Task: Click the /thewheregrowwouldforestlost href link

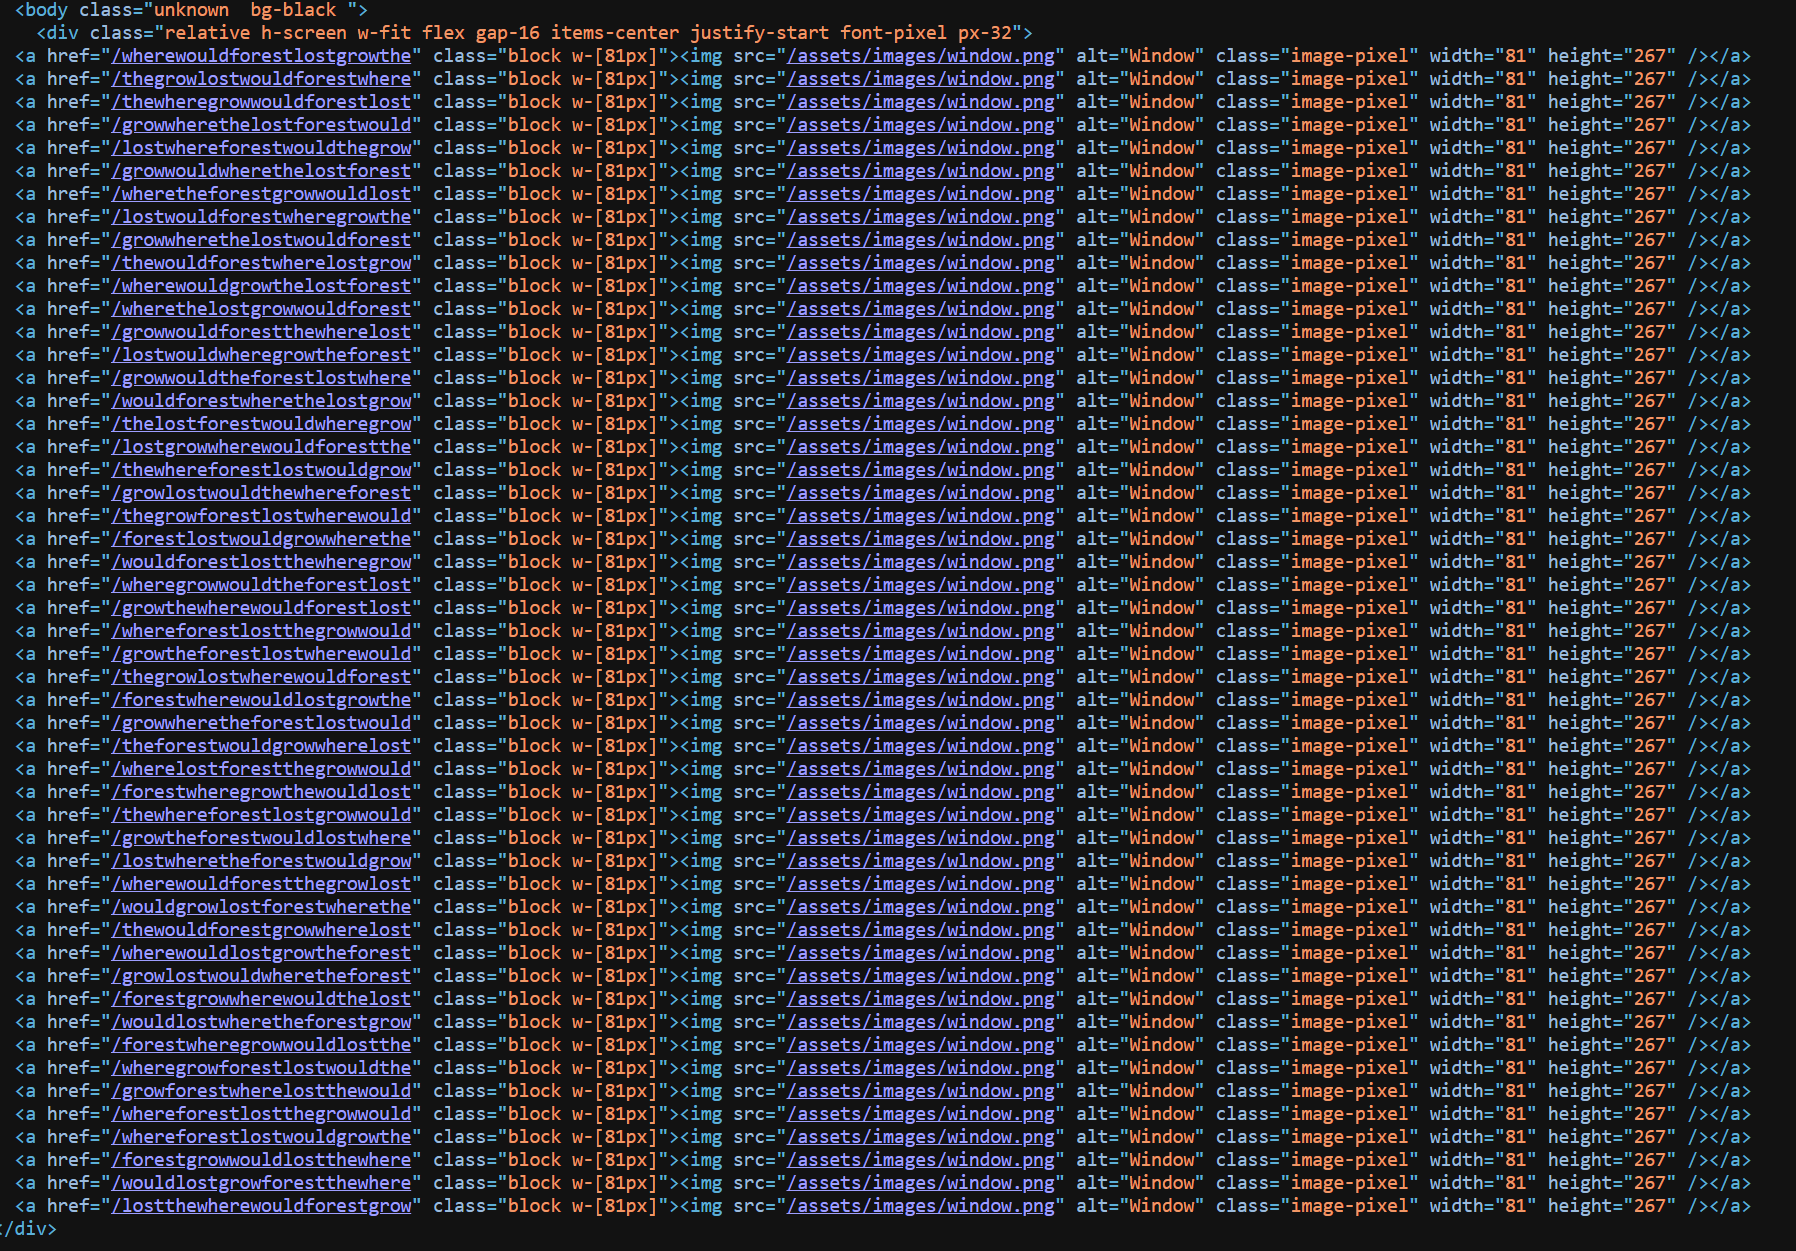Action: [x=261, y=102]
